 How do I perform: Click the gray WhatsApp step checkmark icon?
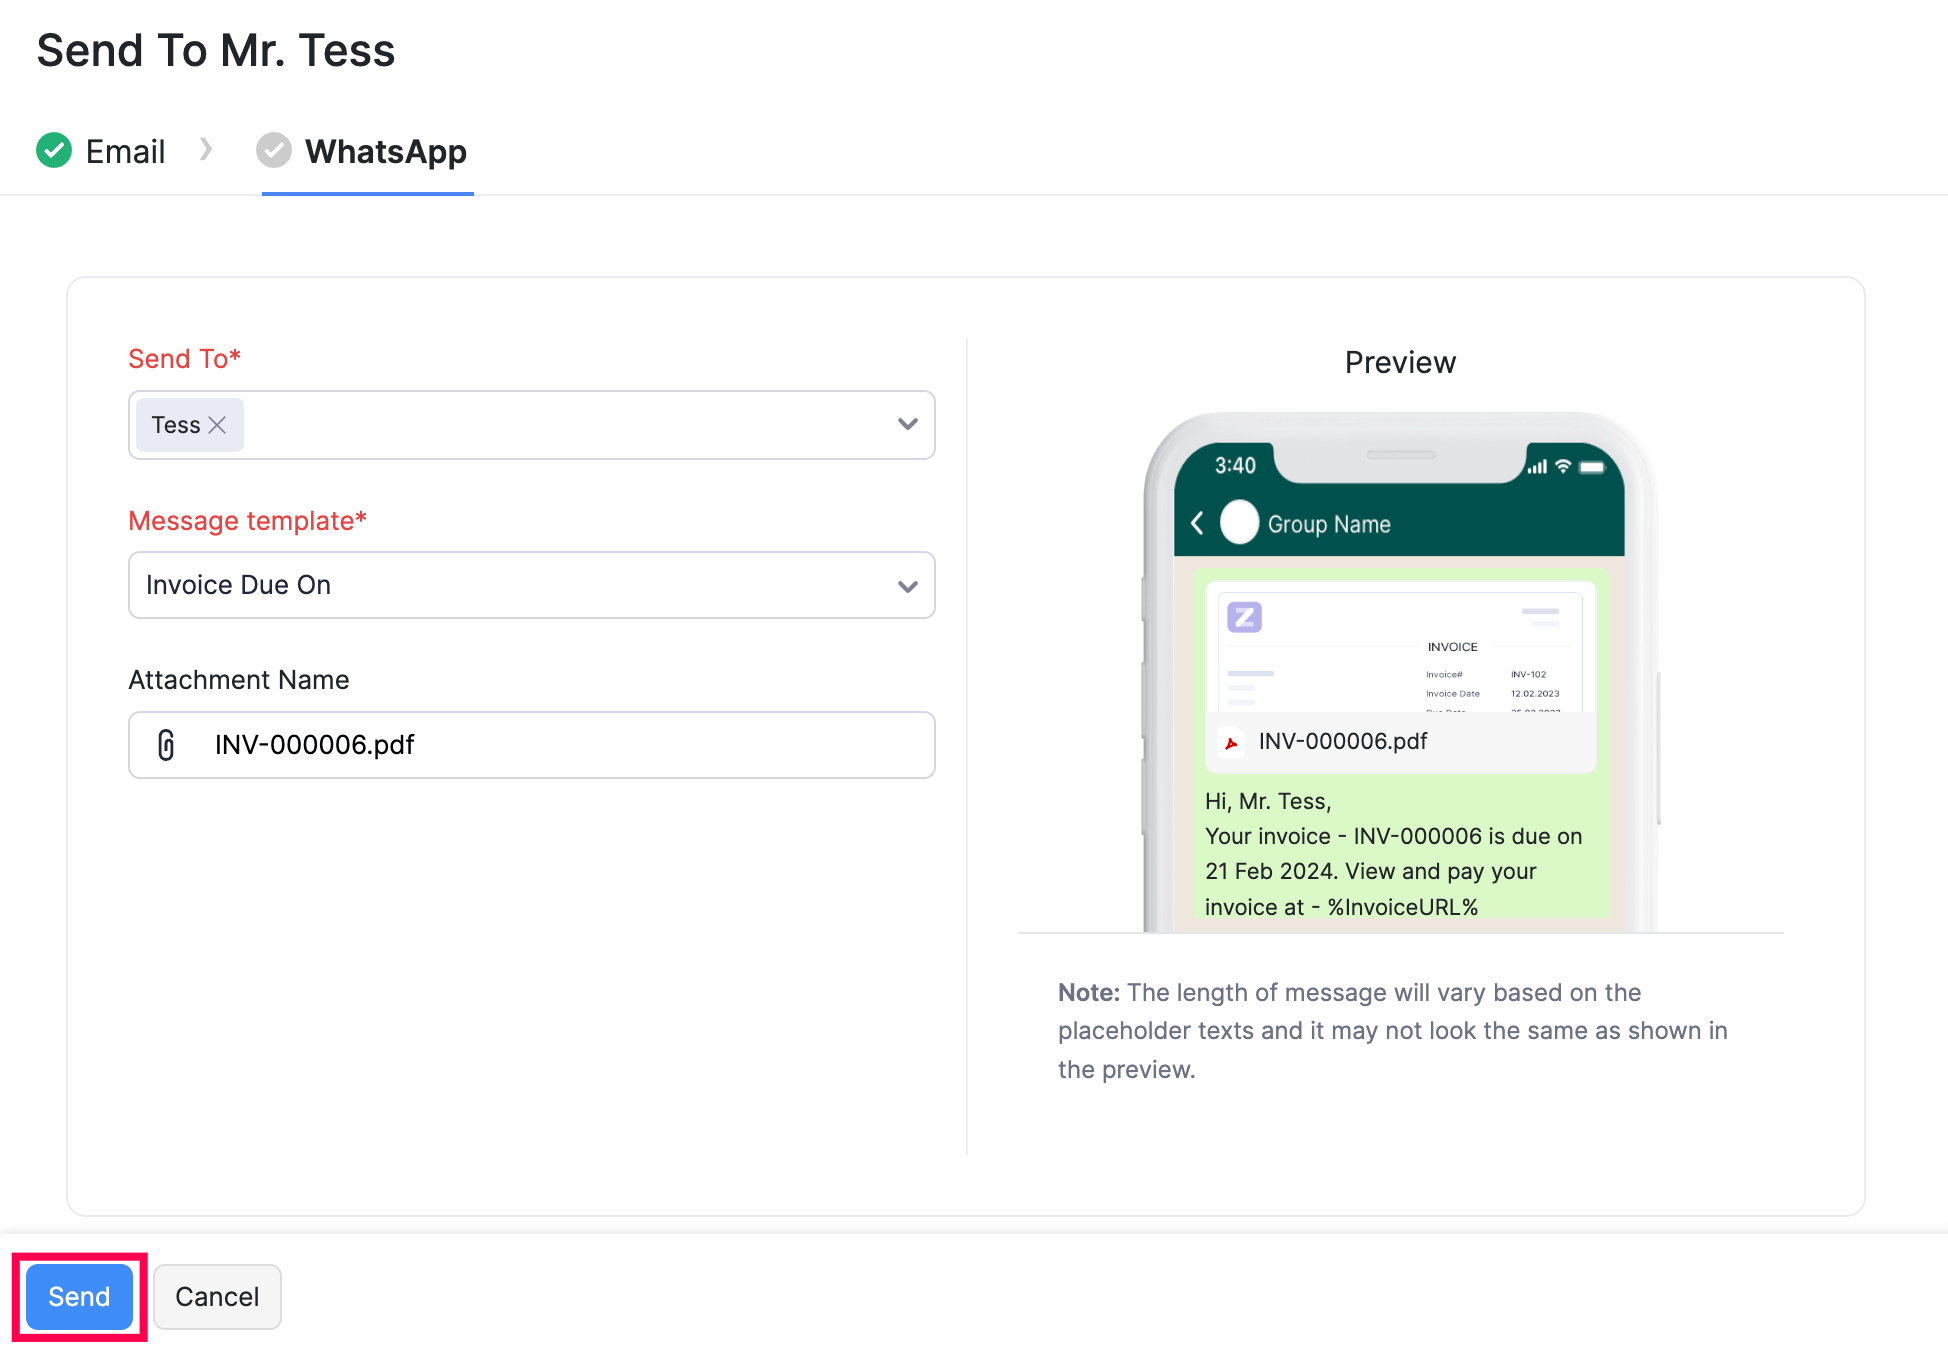274,150
